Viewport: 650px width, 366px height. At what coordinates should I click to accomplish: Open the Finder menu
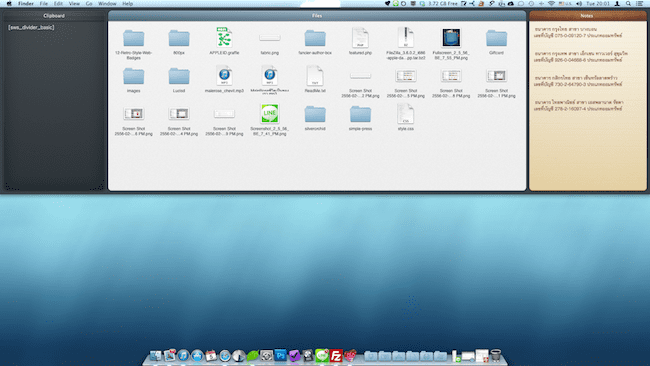[26, 4]
